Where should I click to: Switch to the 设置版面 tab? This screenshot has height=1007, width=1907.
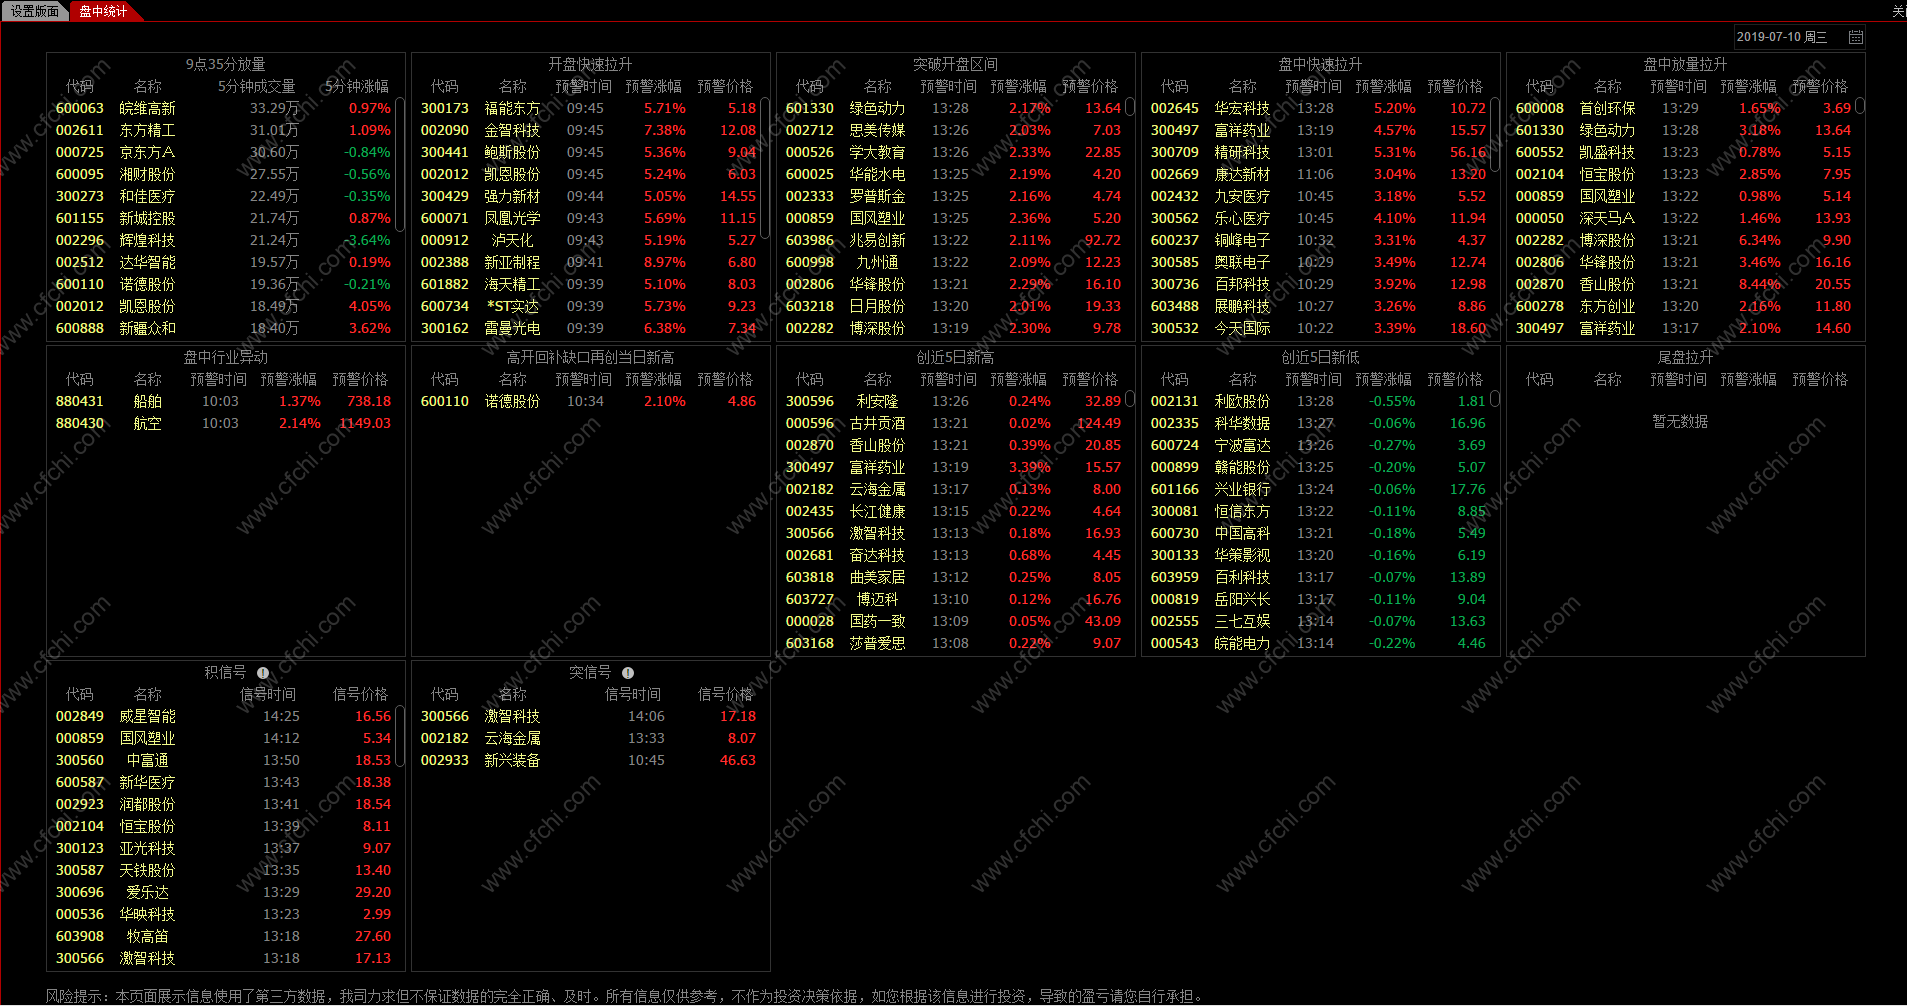coord(35,11)
